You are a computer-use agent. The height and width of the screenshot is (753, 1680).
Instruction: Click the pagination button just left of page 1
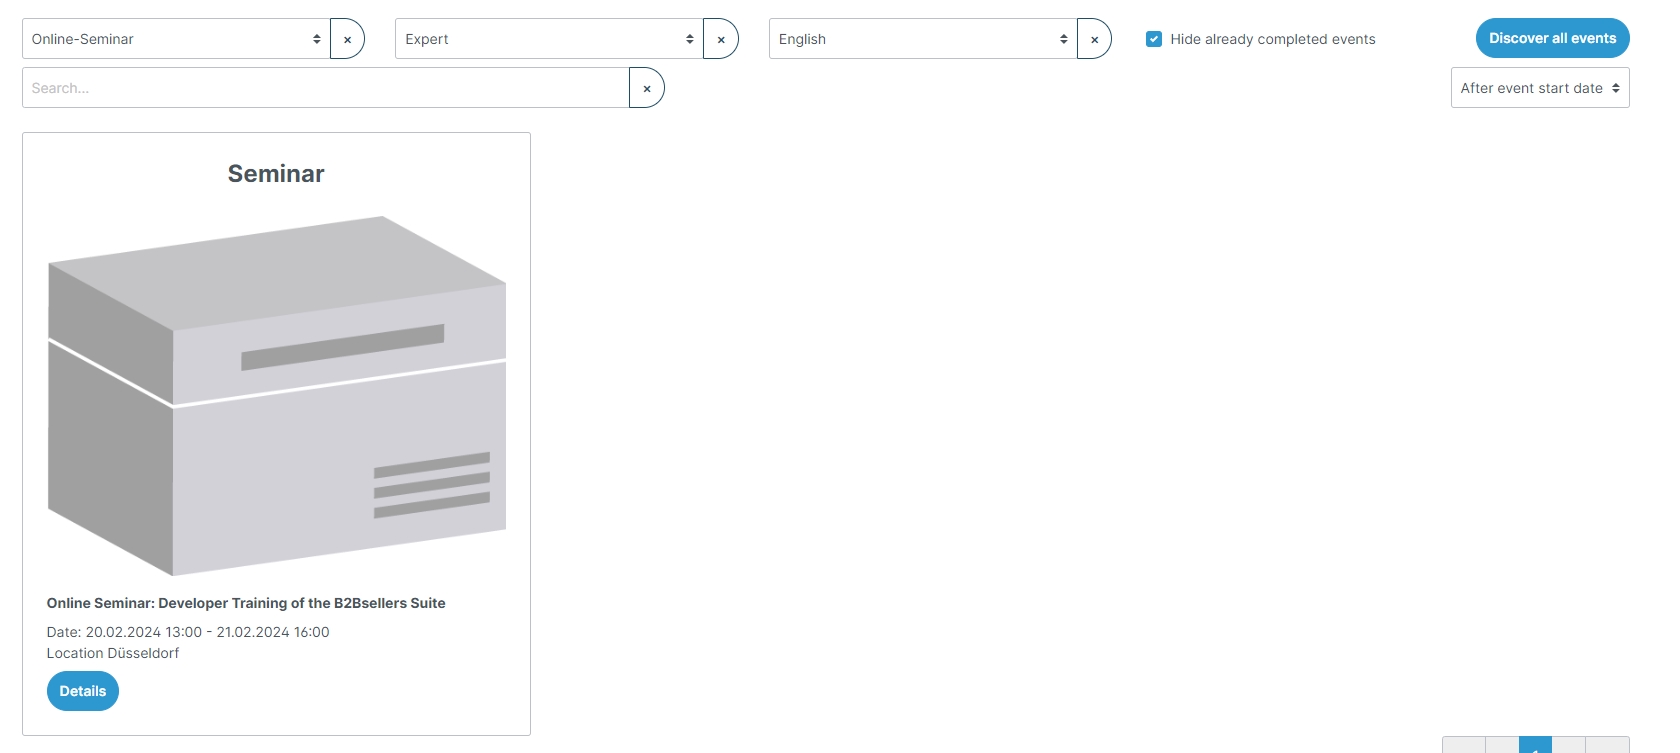tap(1502, 746)
